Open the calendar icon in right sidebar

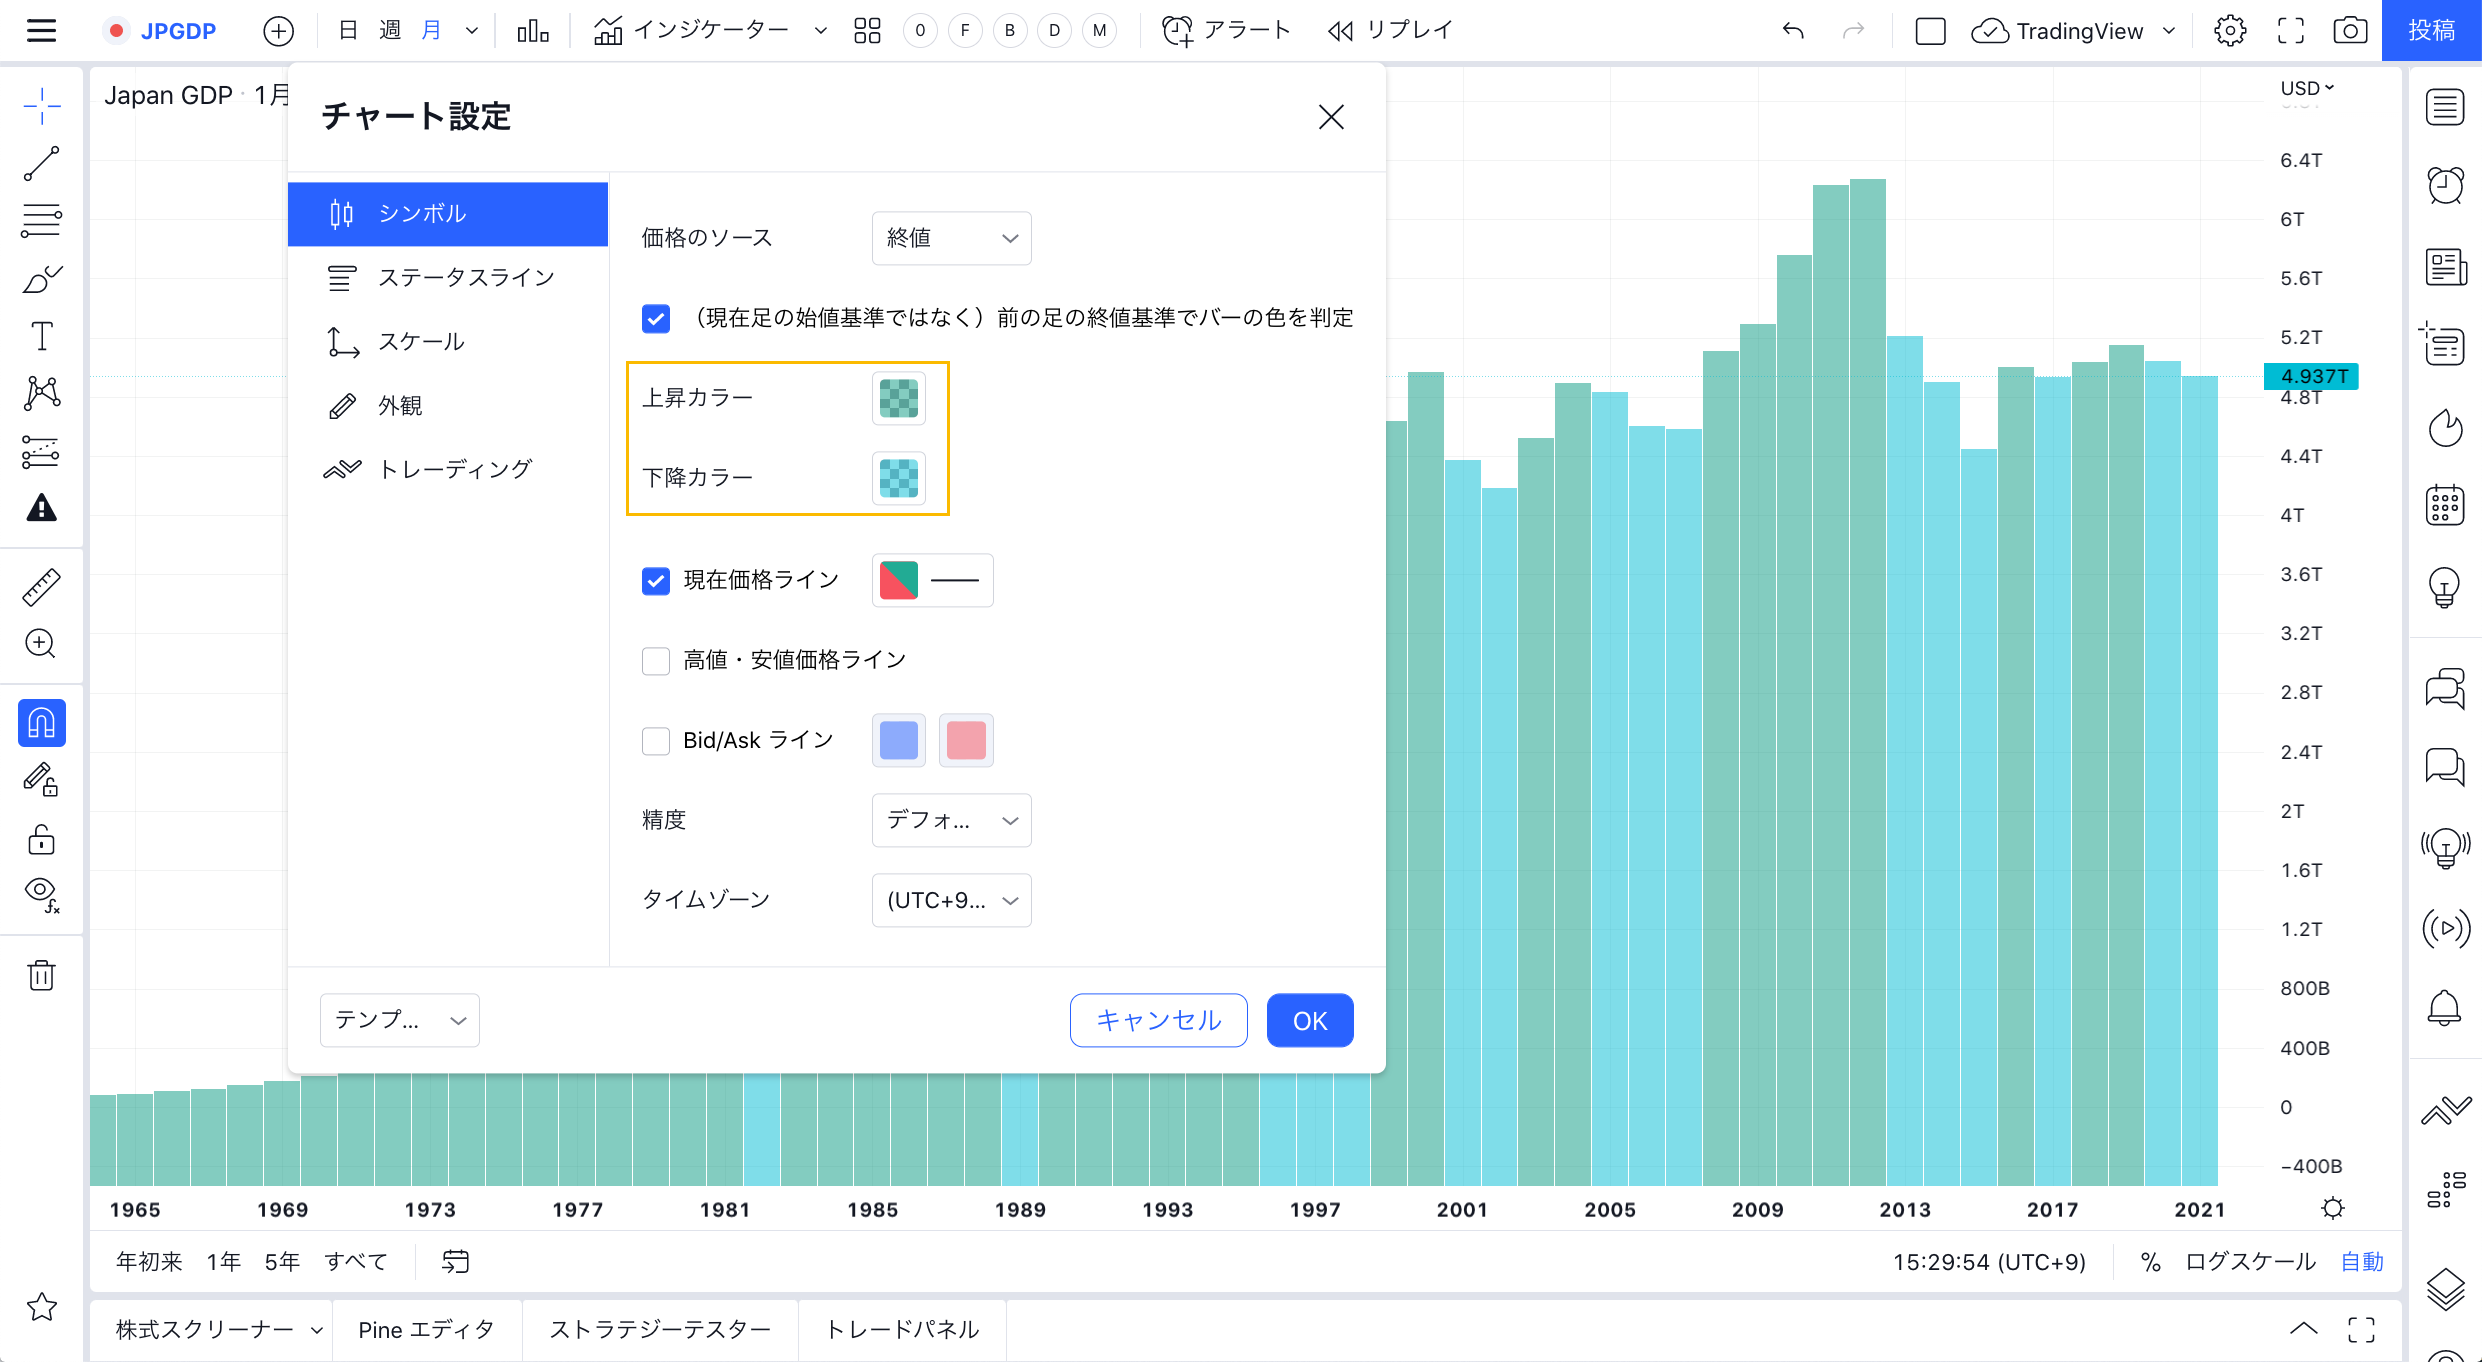pyautogui.click(x=2445, y=505)
